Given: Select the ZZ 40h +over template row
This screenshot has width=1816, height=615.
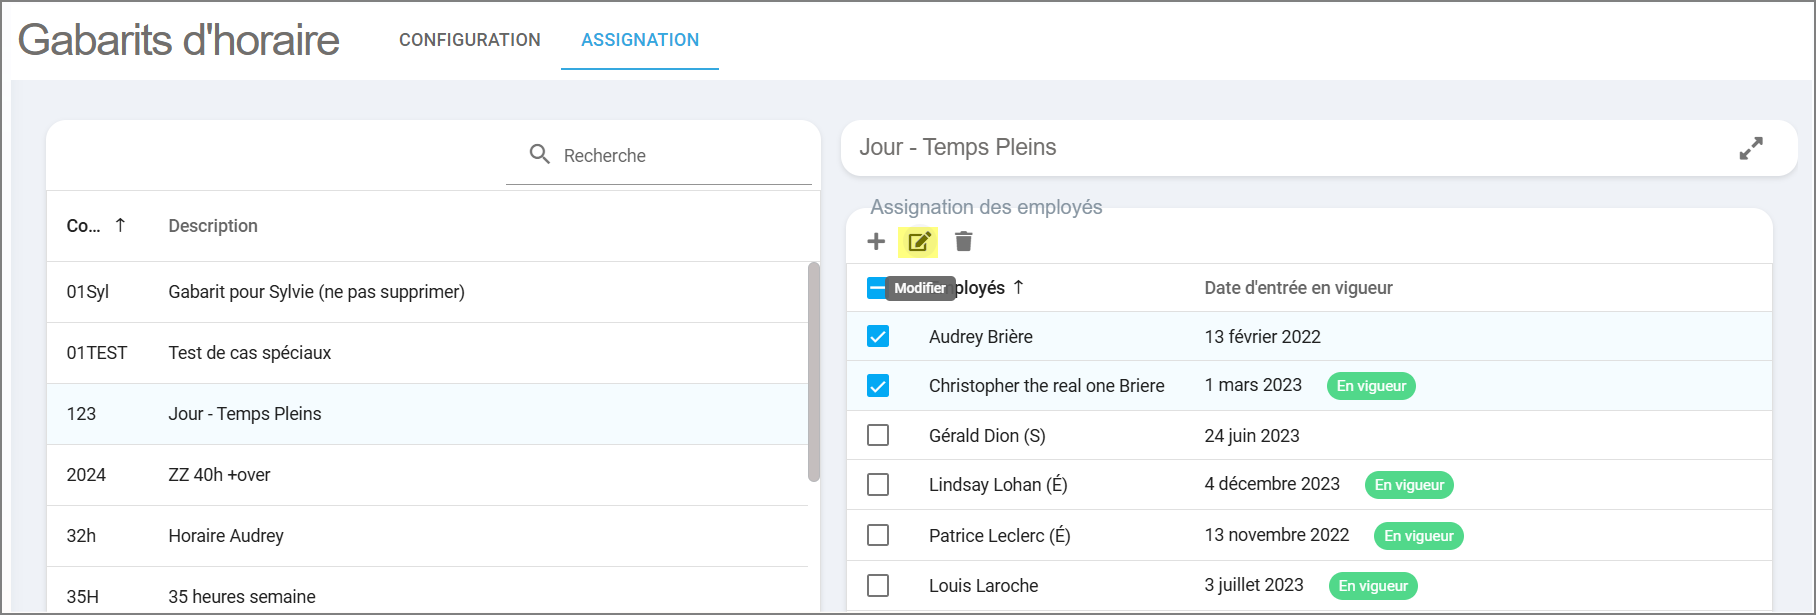Looking at the screenshot, I should (220, 475).
